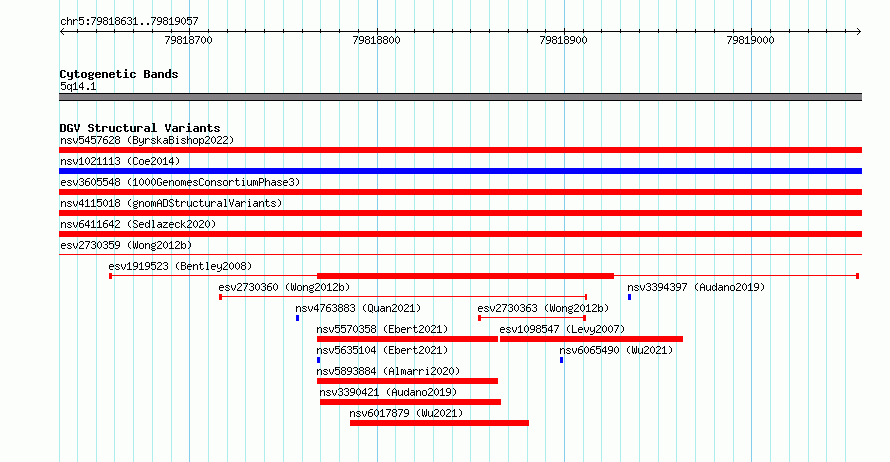This screenshot has height=462, width=890.
Task: Select the red bar of esv1098547
Action: 591,339
